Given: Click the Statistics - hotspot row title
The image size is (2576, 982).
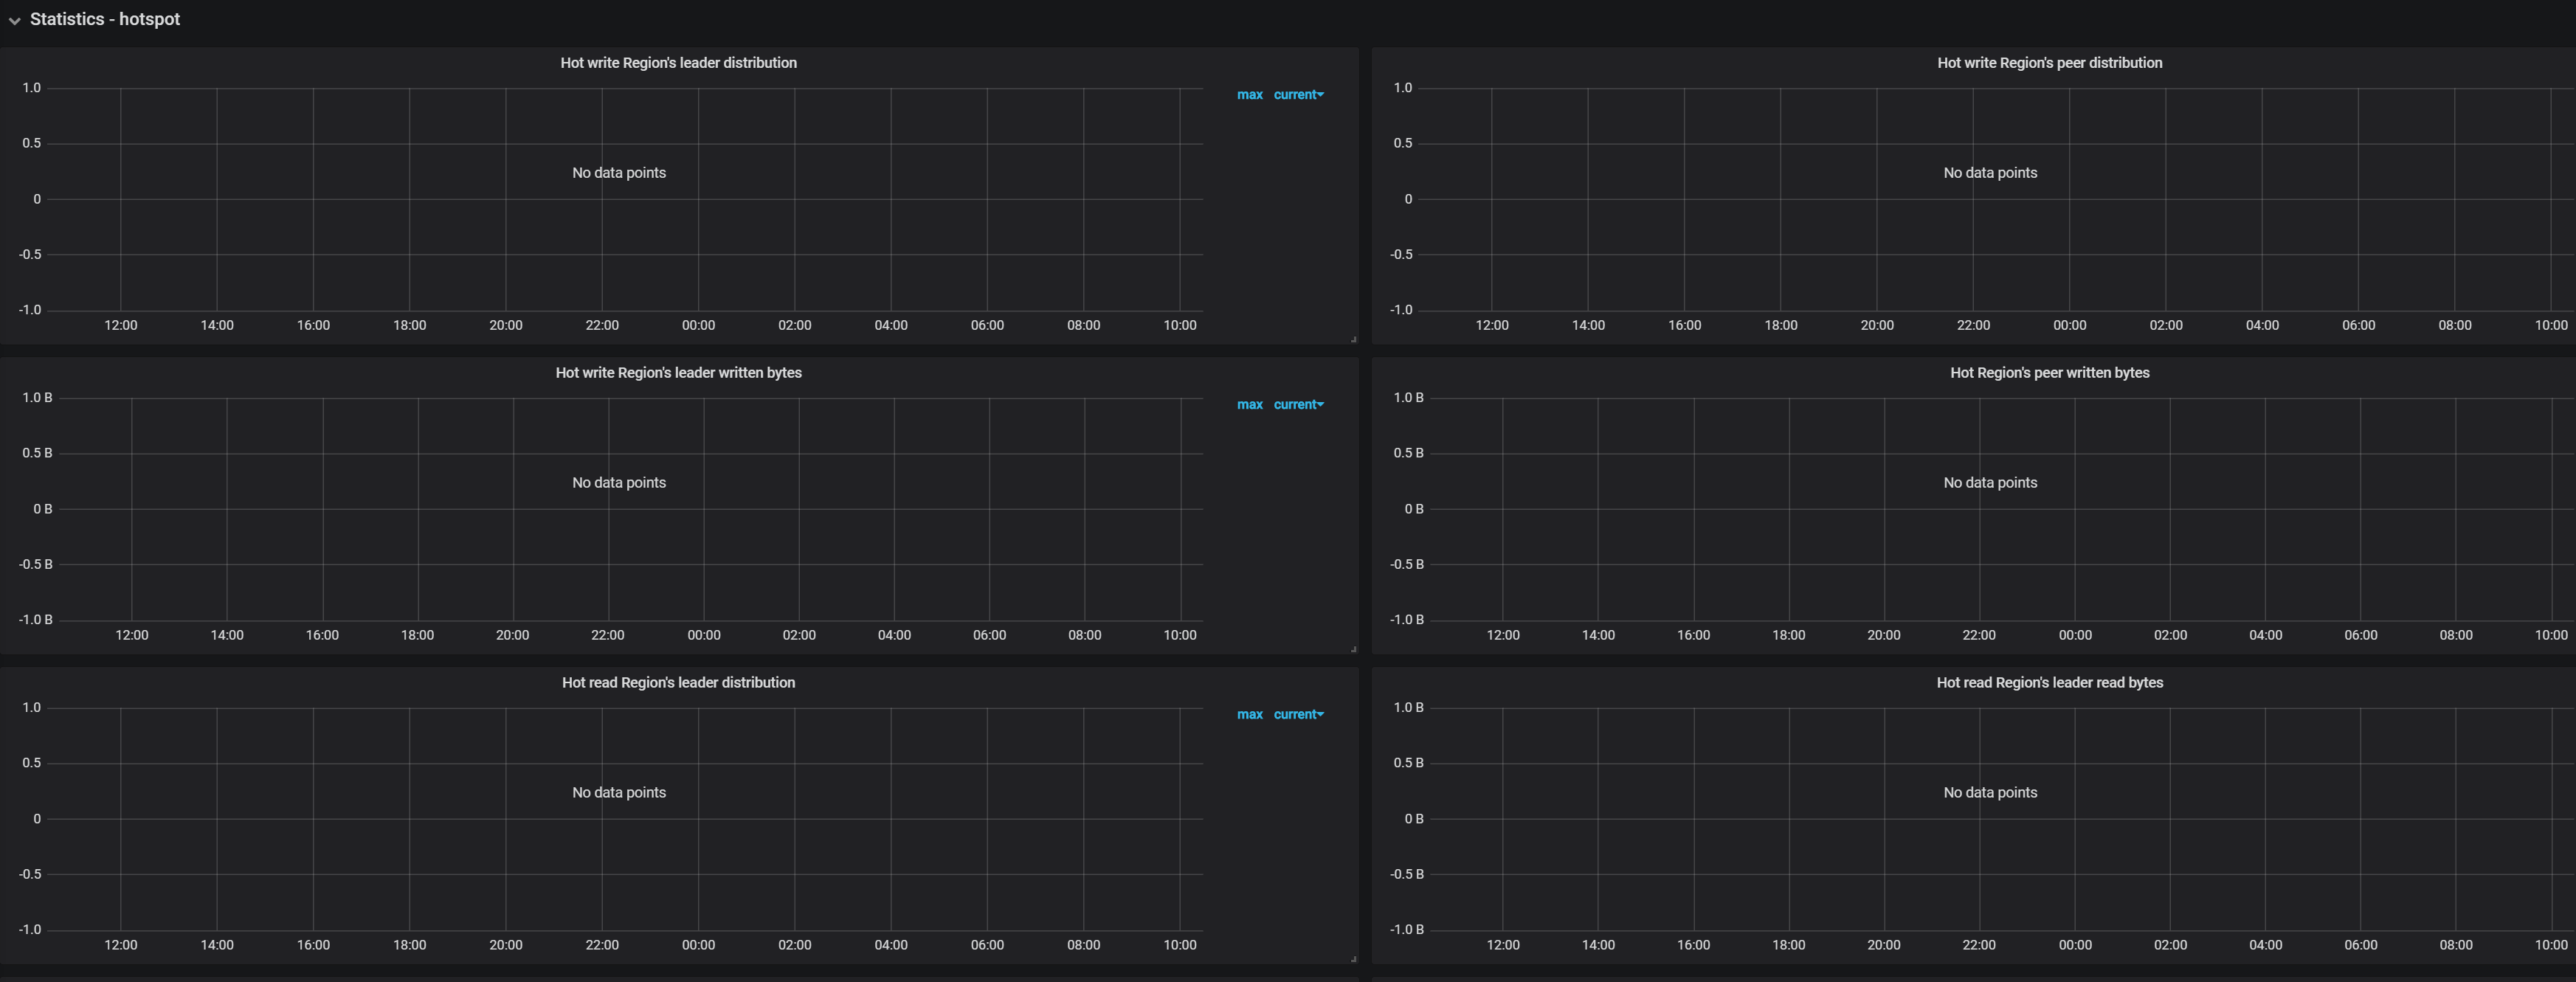Looking at the screenshot, I should pos(105,19).
